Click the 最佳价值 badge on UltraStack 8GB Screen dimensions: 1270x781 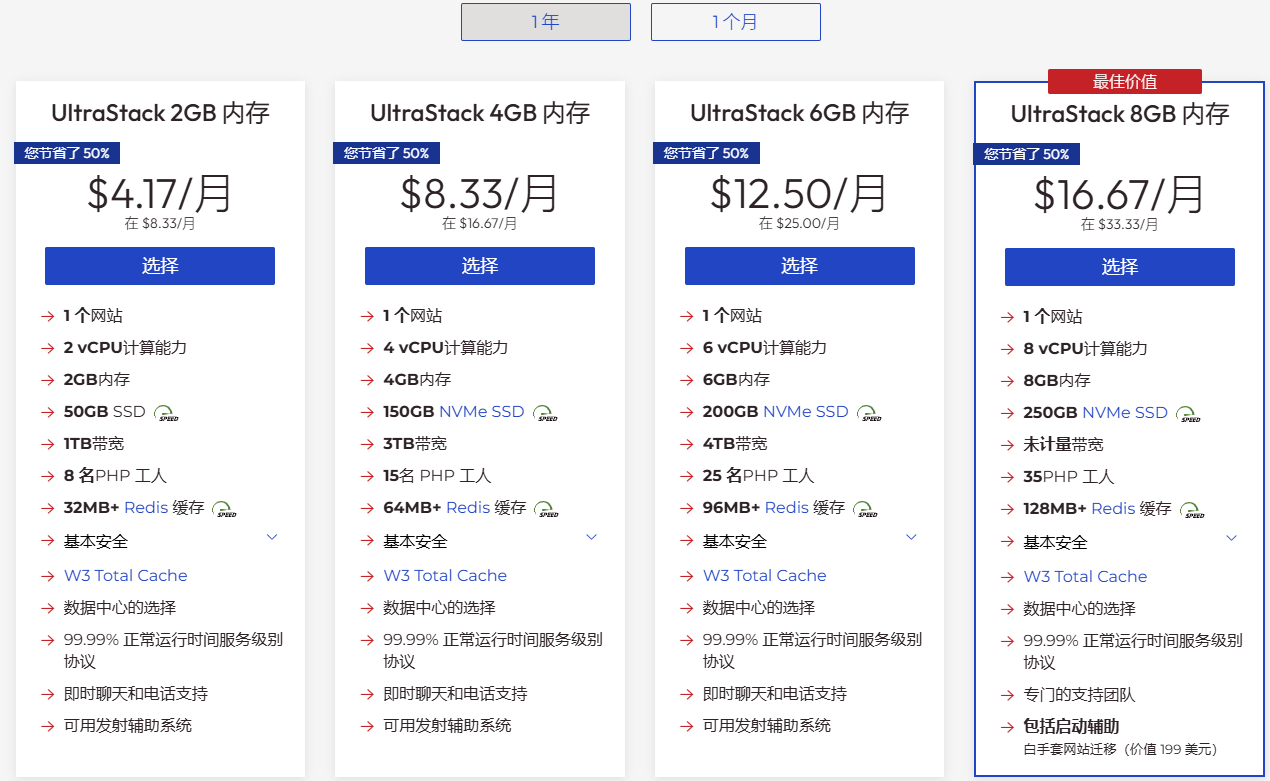click(1124, 81)
